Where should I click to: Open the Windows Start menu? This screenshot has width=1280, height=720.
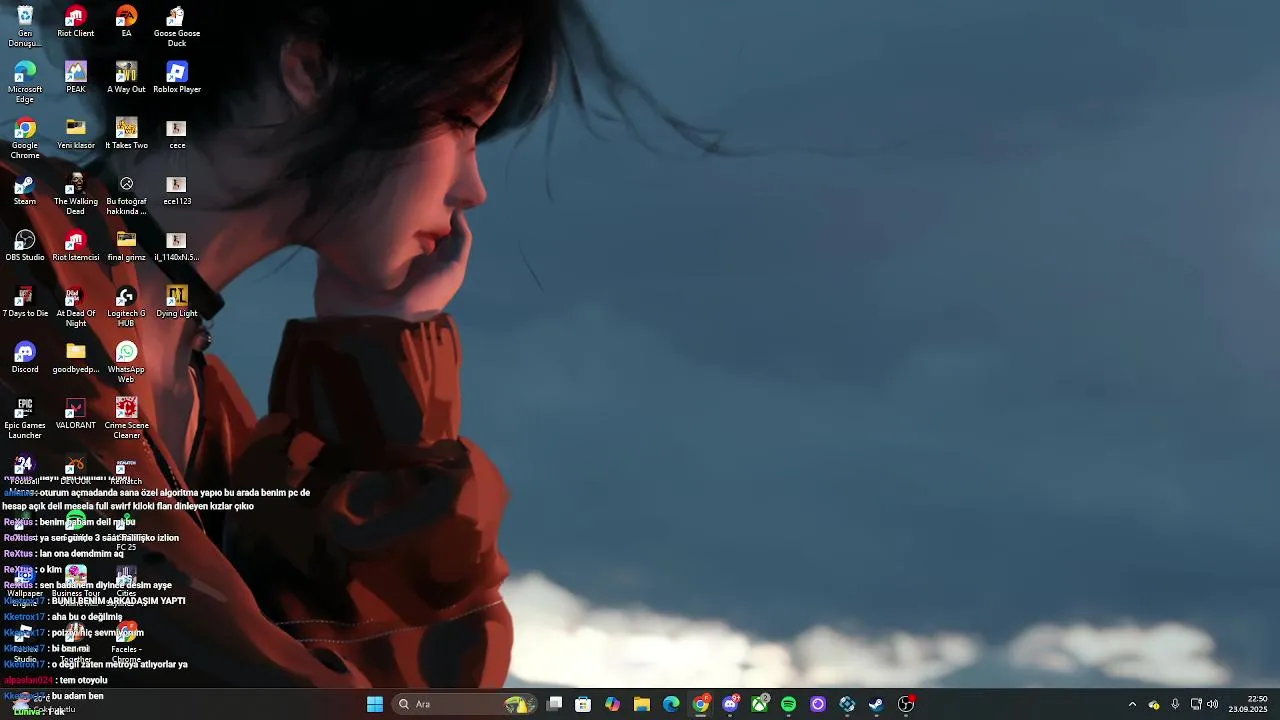click(375, 704)
